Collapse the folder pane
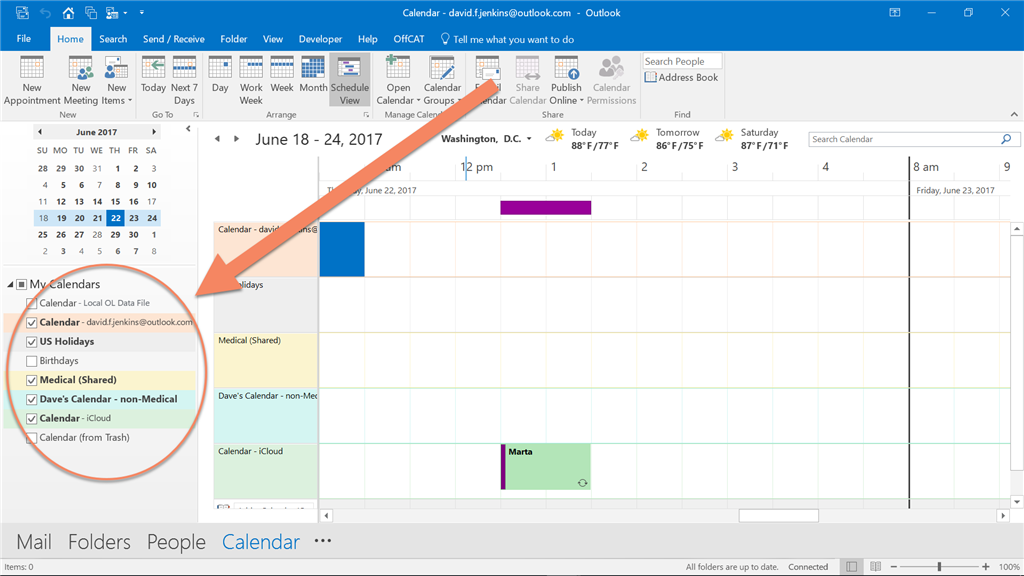This screenshot has width=1024, height=576. (188, 129)
